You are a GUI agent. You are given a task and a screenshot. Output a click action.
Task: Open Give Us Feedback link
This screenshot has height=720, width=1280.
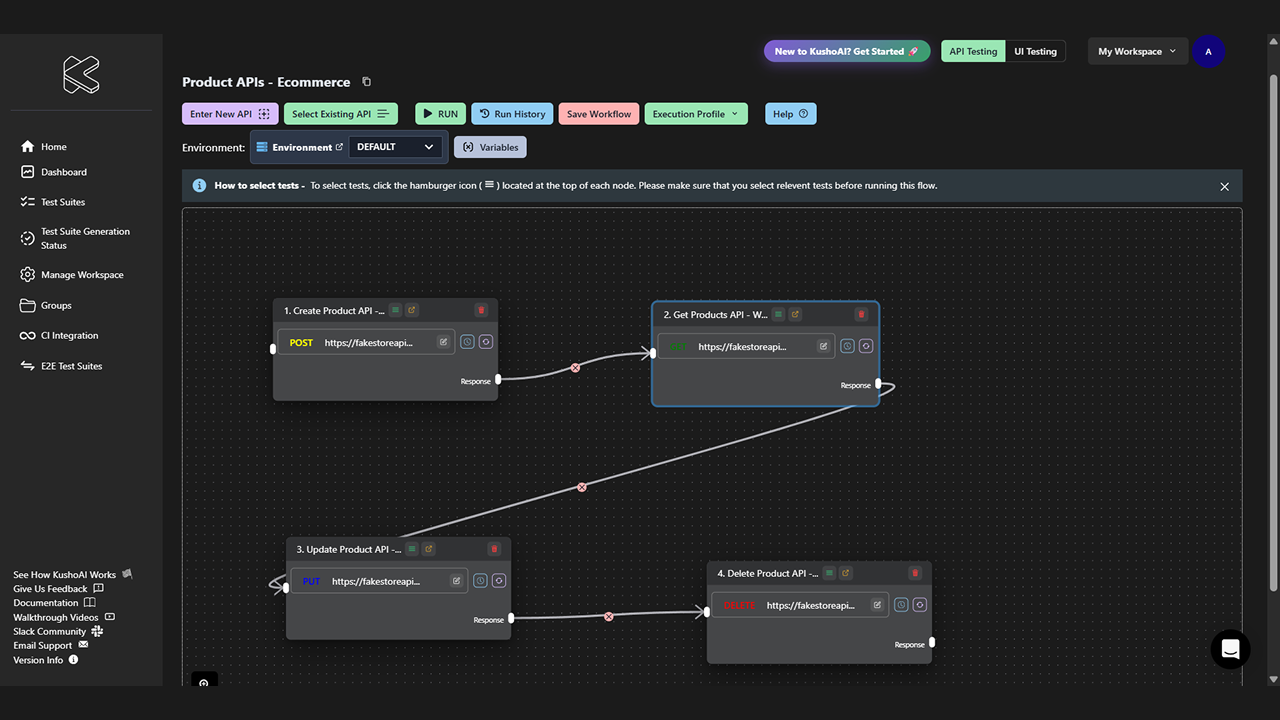tap(58, 589)
